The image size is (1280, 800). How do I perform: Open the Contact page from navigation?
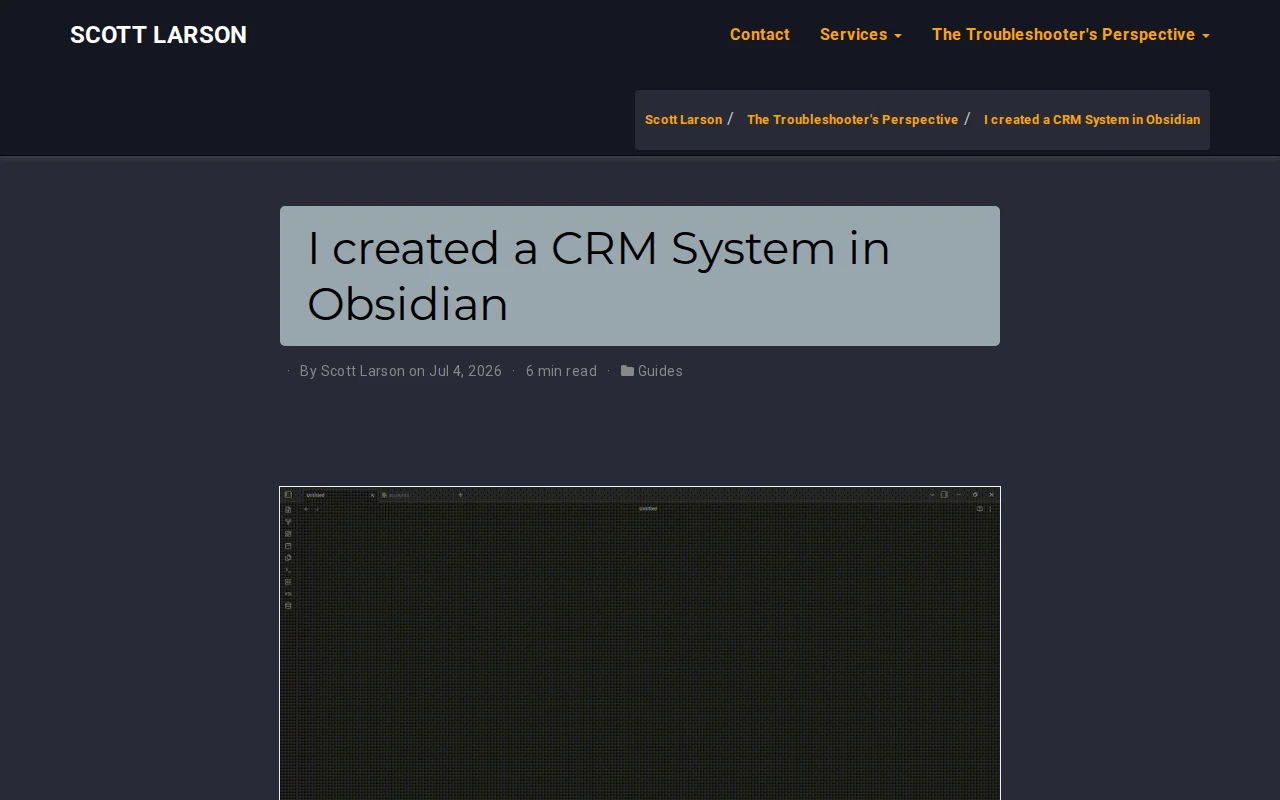760,35
